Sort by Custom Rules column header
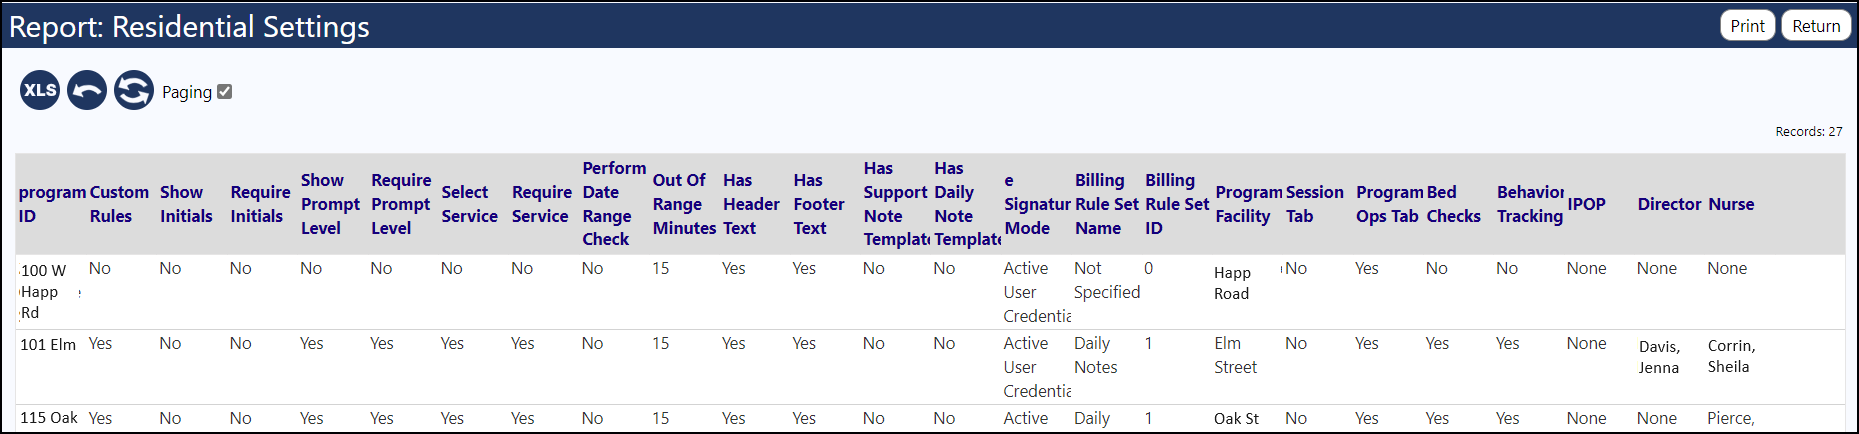 (119, 204)
